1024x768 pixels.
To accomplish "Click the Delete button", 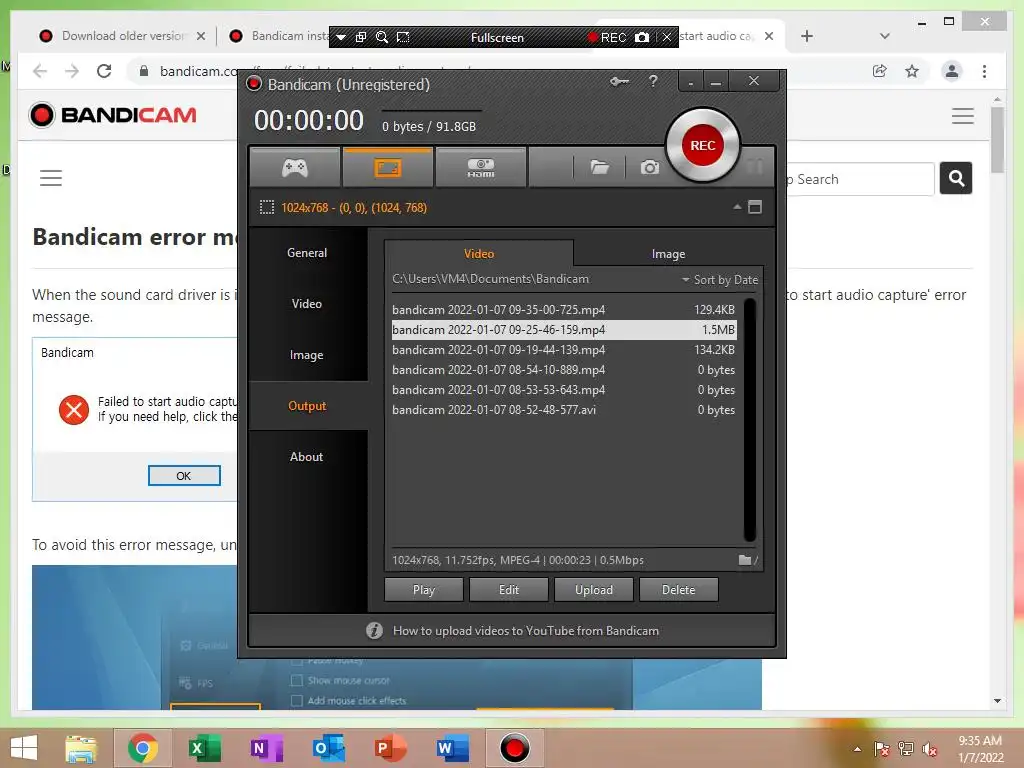I will pos(679,590).
